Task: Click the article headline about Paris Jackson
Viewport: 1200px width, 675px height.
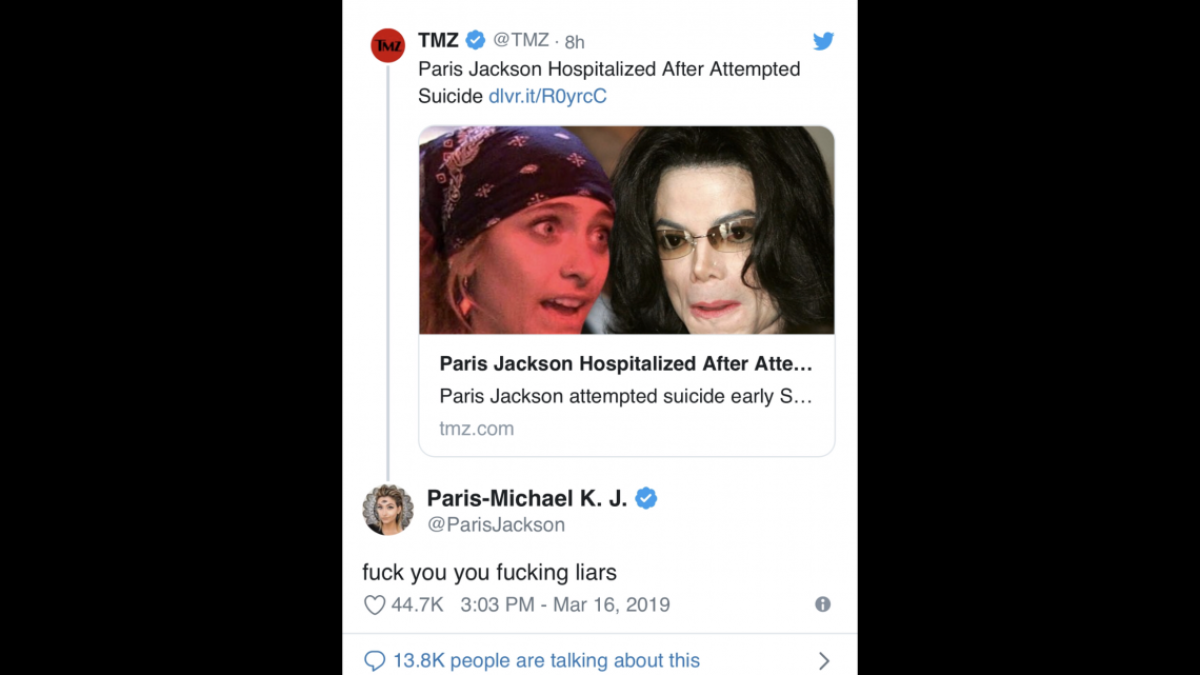Action: tap(625, 363)
